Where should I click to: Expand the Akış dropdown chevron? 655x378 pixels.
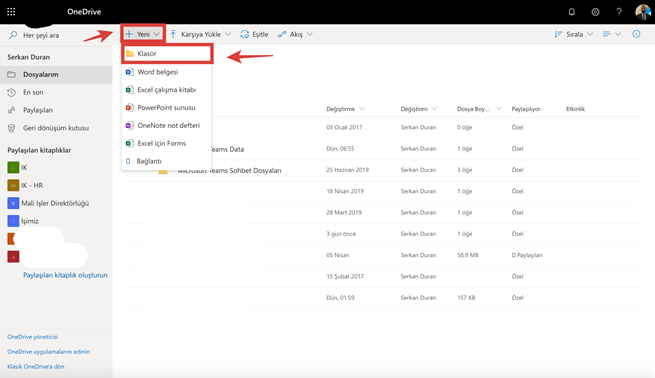[310, 34]
